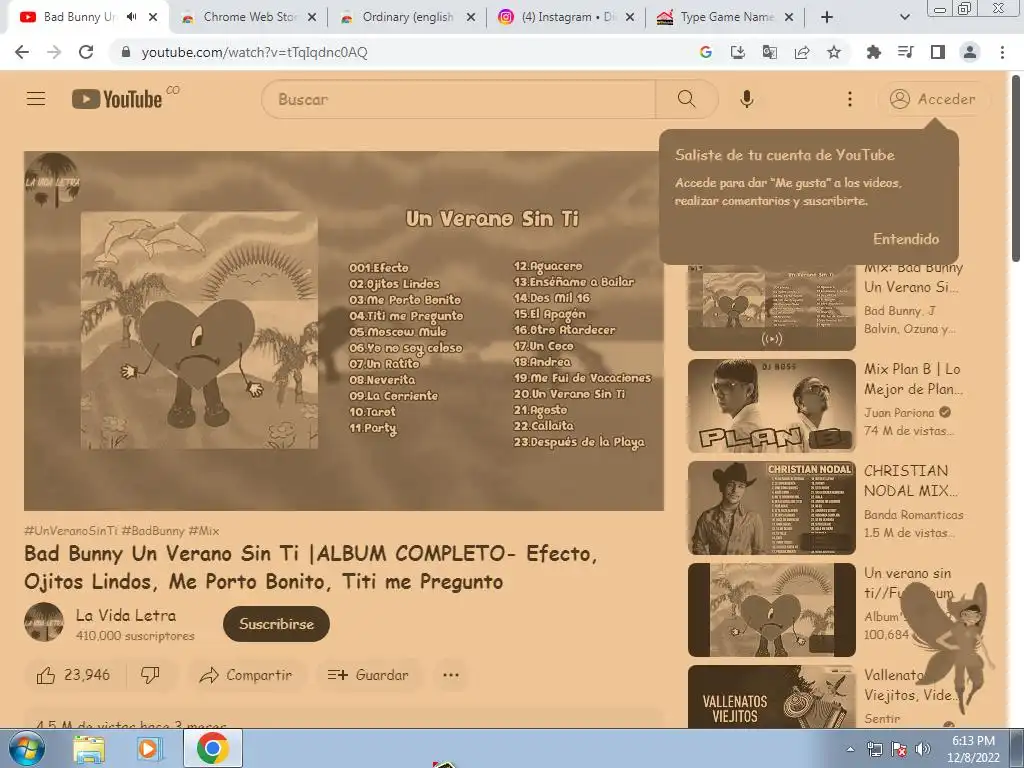Open the Mix Bad Bunny playlist thumbnail
The height and width of the screenshot is (768, 1024).
[771, 307]
